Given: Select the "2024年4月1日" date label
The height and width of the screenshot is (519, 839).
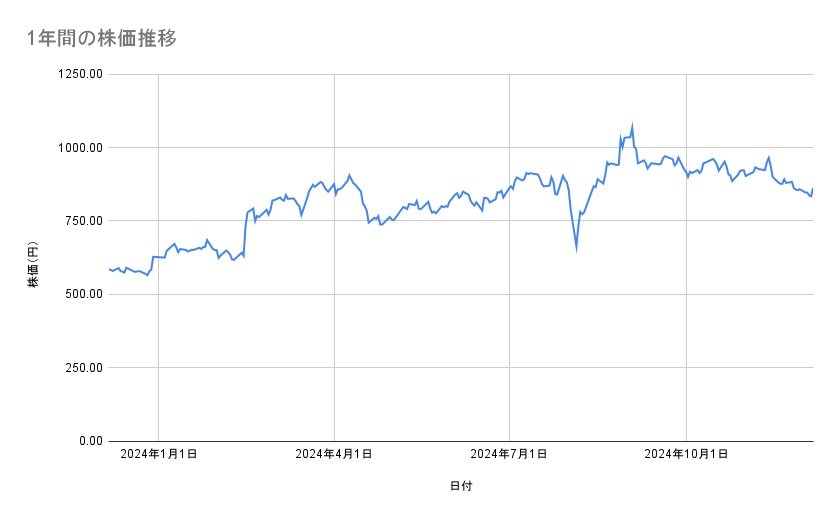Looking at the screenshot, I should [334, 455].
